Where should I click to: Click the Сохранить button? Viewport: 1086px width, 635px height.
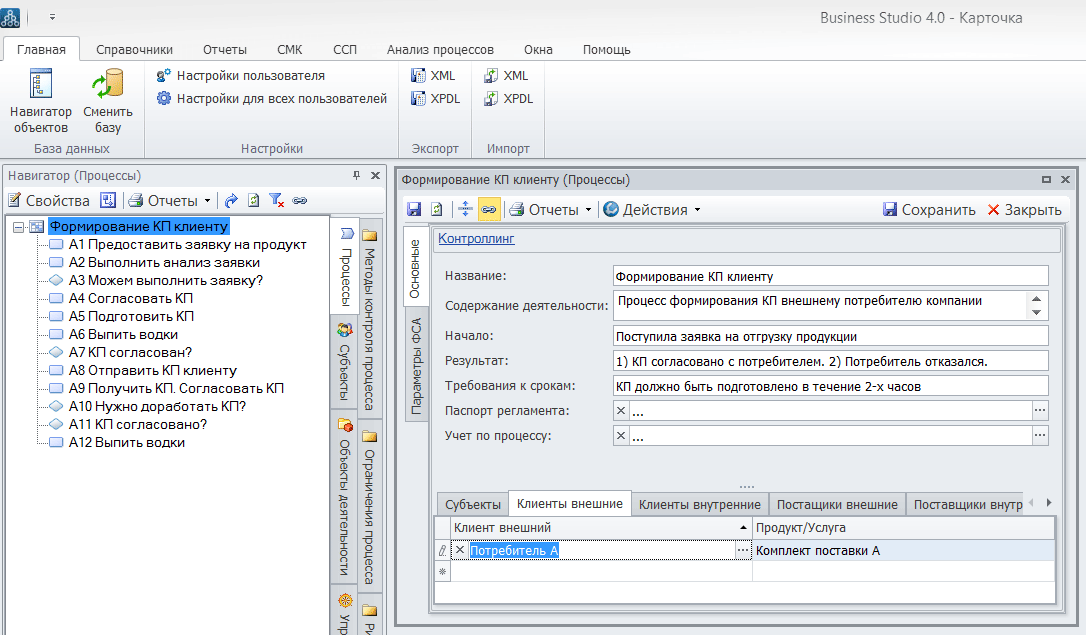[x=929, y=209]
